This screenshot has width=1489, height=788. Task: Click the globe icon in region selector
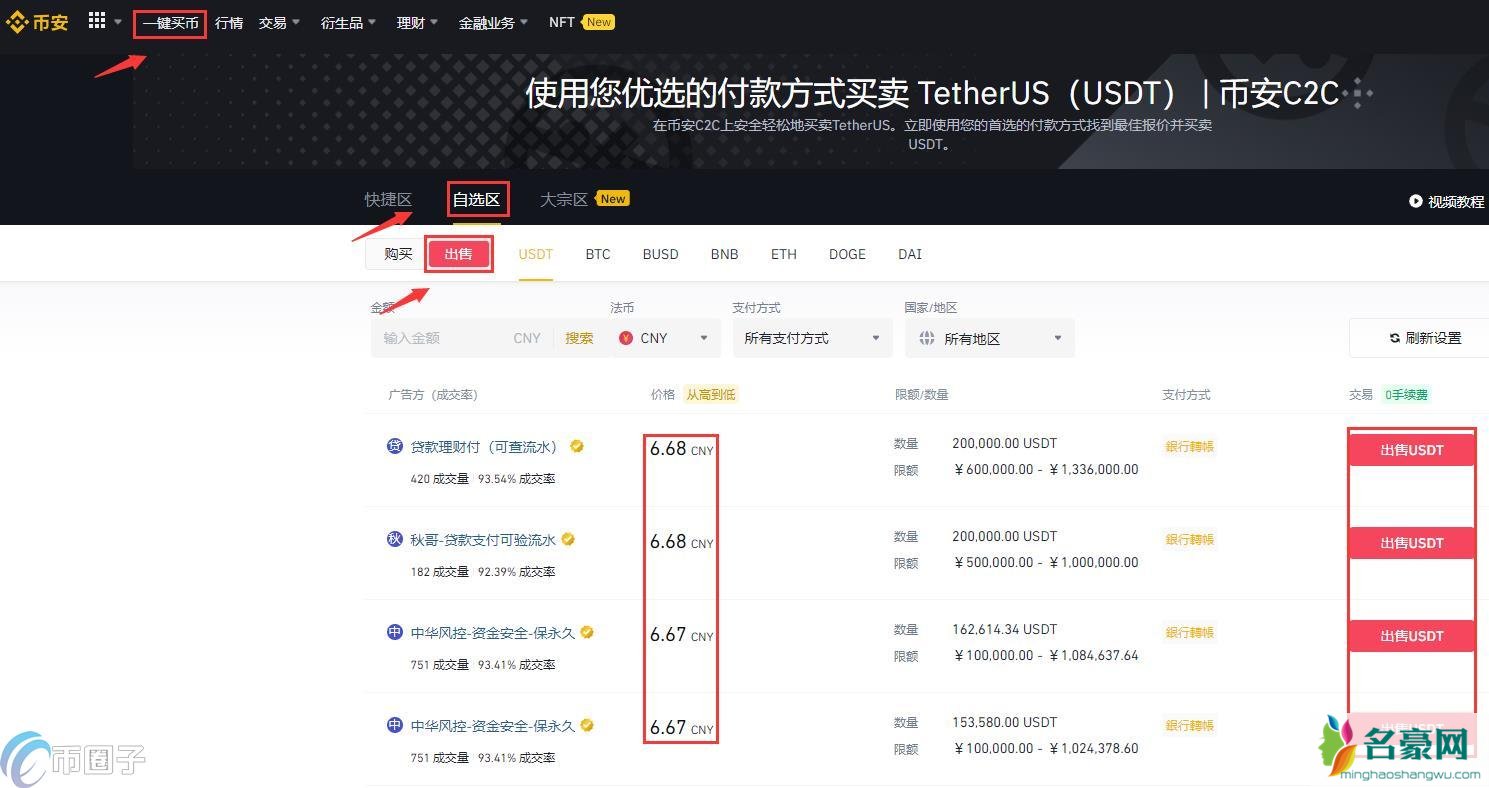coord(927,338)
